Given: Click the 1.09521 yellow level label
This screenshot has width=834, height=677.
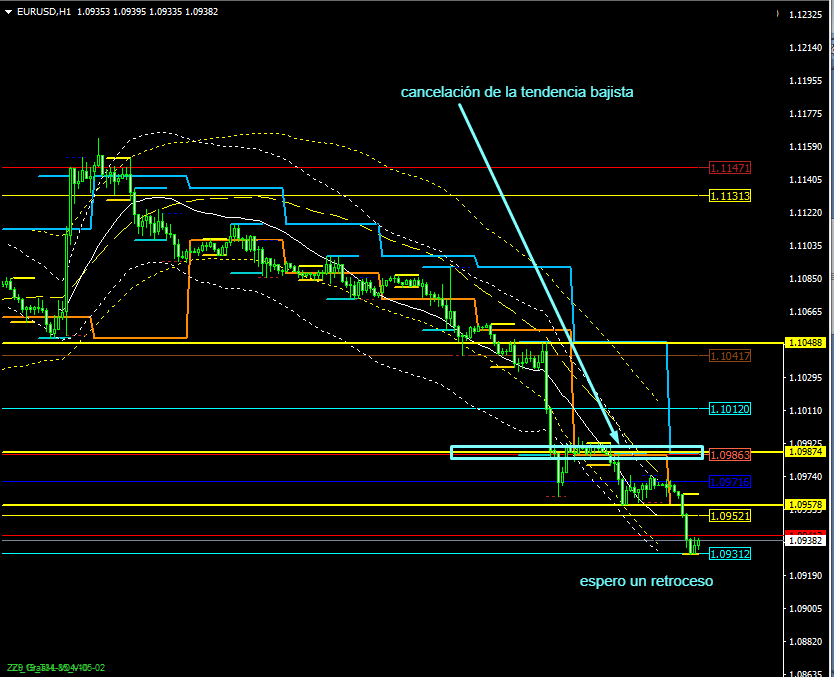Looking at the screenshot, I should point(730,515).
